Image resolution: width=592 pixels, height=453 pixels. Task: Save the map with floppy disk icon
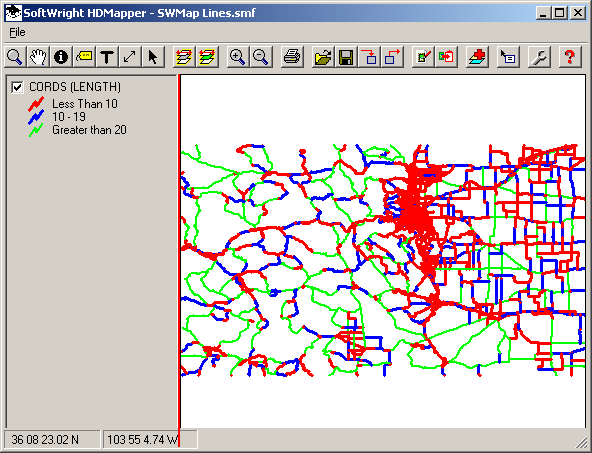point(346,57)
